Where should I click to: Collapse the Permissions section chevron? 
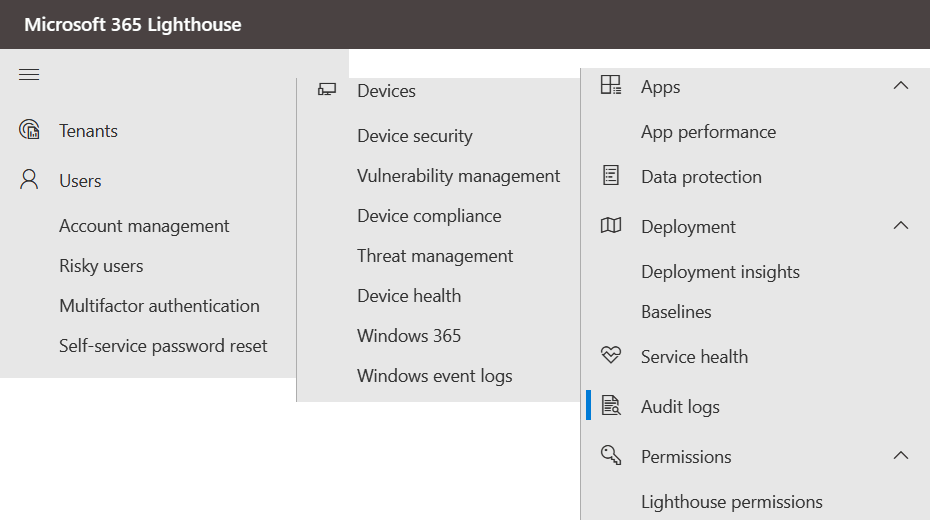[900, 456]
